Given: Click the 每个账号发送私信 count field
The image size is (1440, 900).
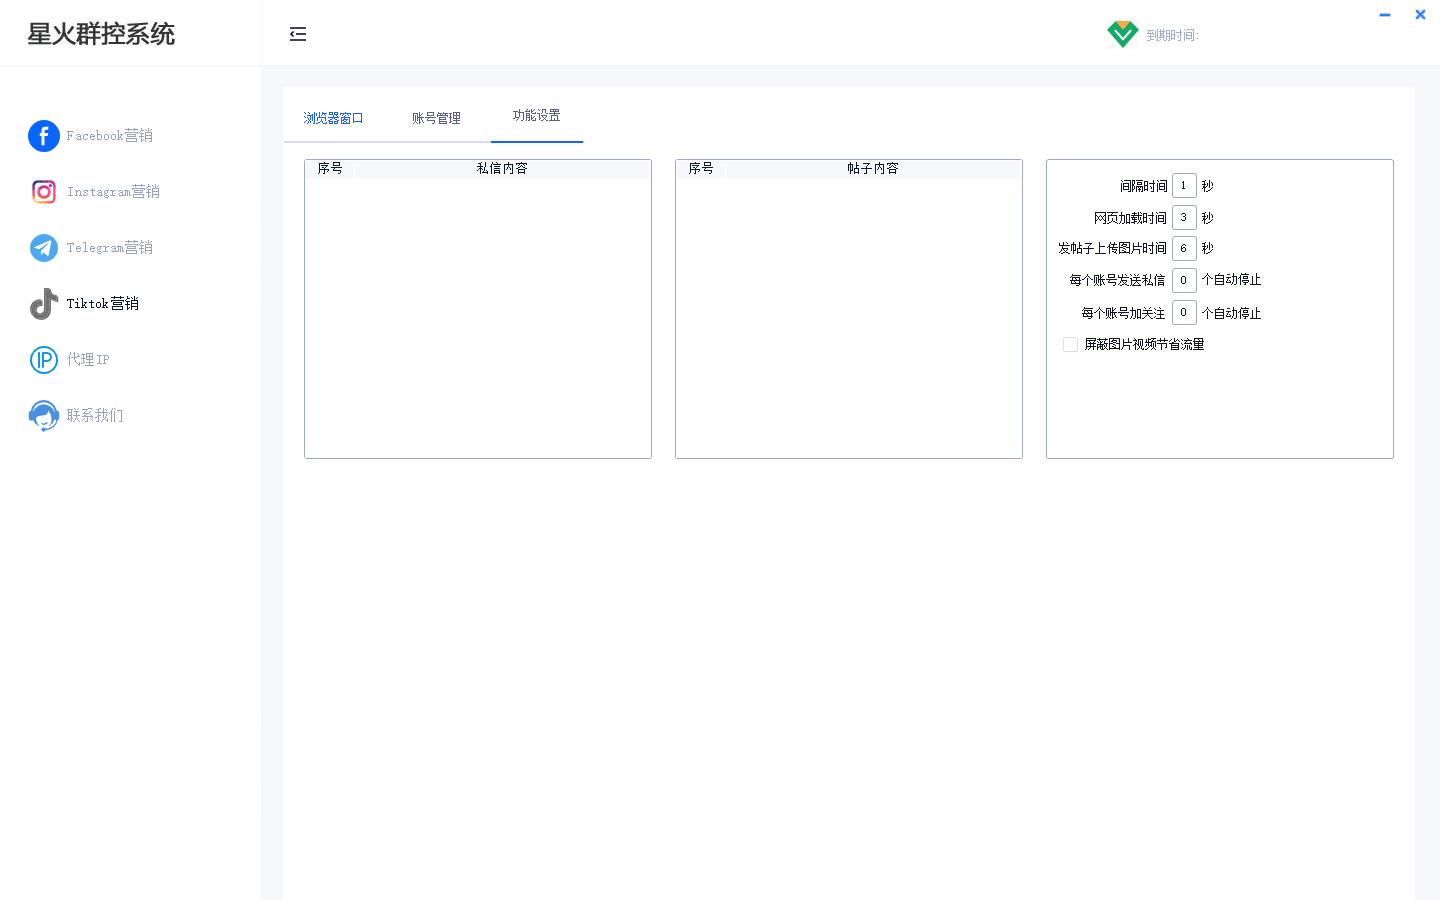Looking at the screenshot, I should pyautogui.click(x=1184, y=281).
